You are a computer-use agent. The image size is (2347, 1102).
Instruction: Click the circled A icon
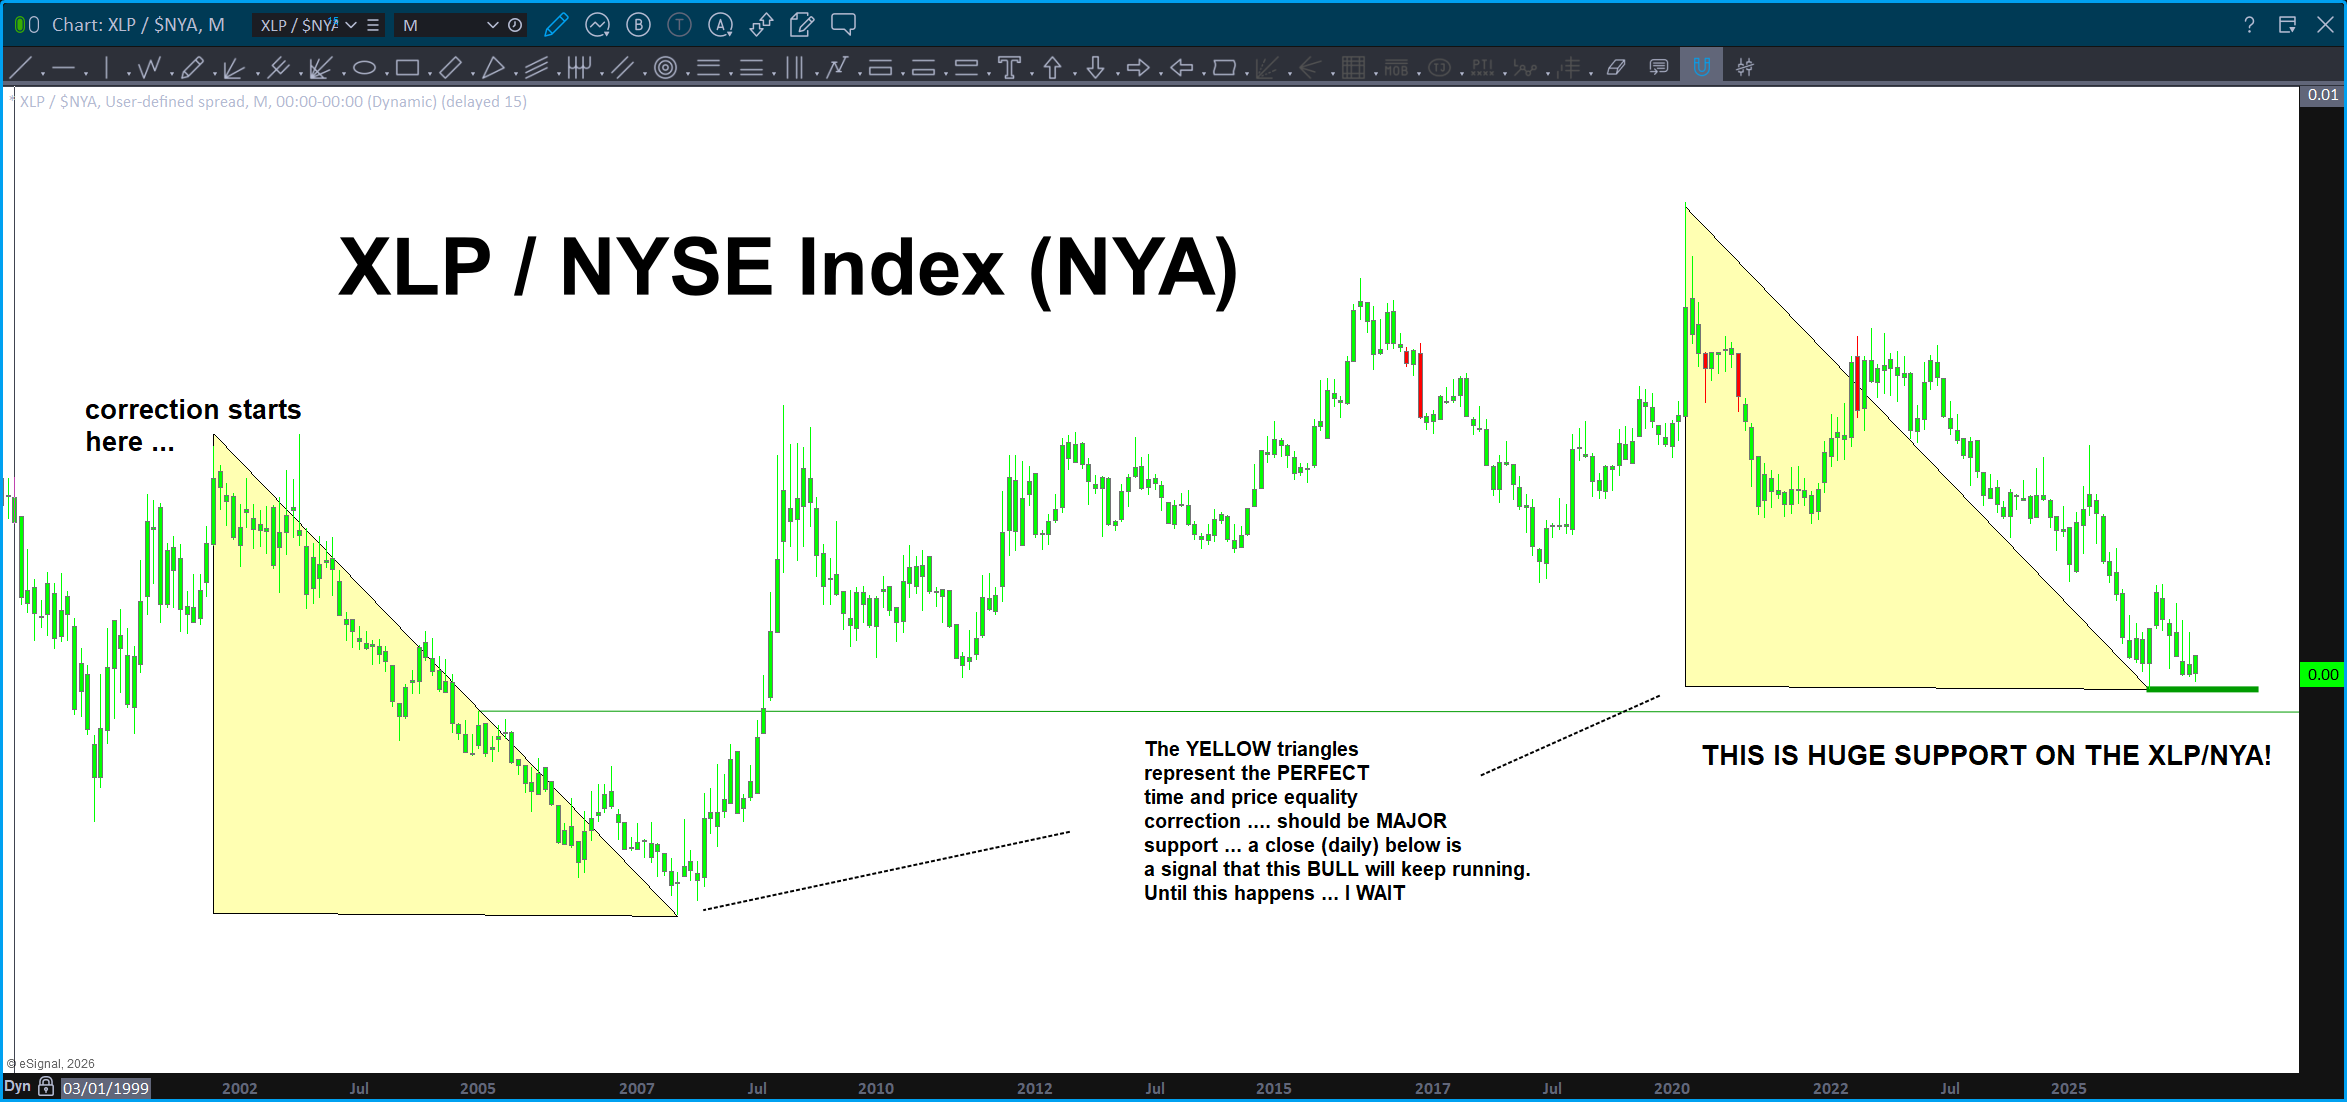[720, 25]
